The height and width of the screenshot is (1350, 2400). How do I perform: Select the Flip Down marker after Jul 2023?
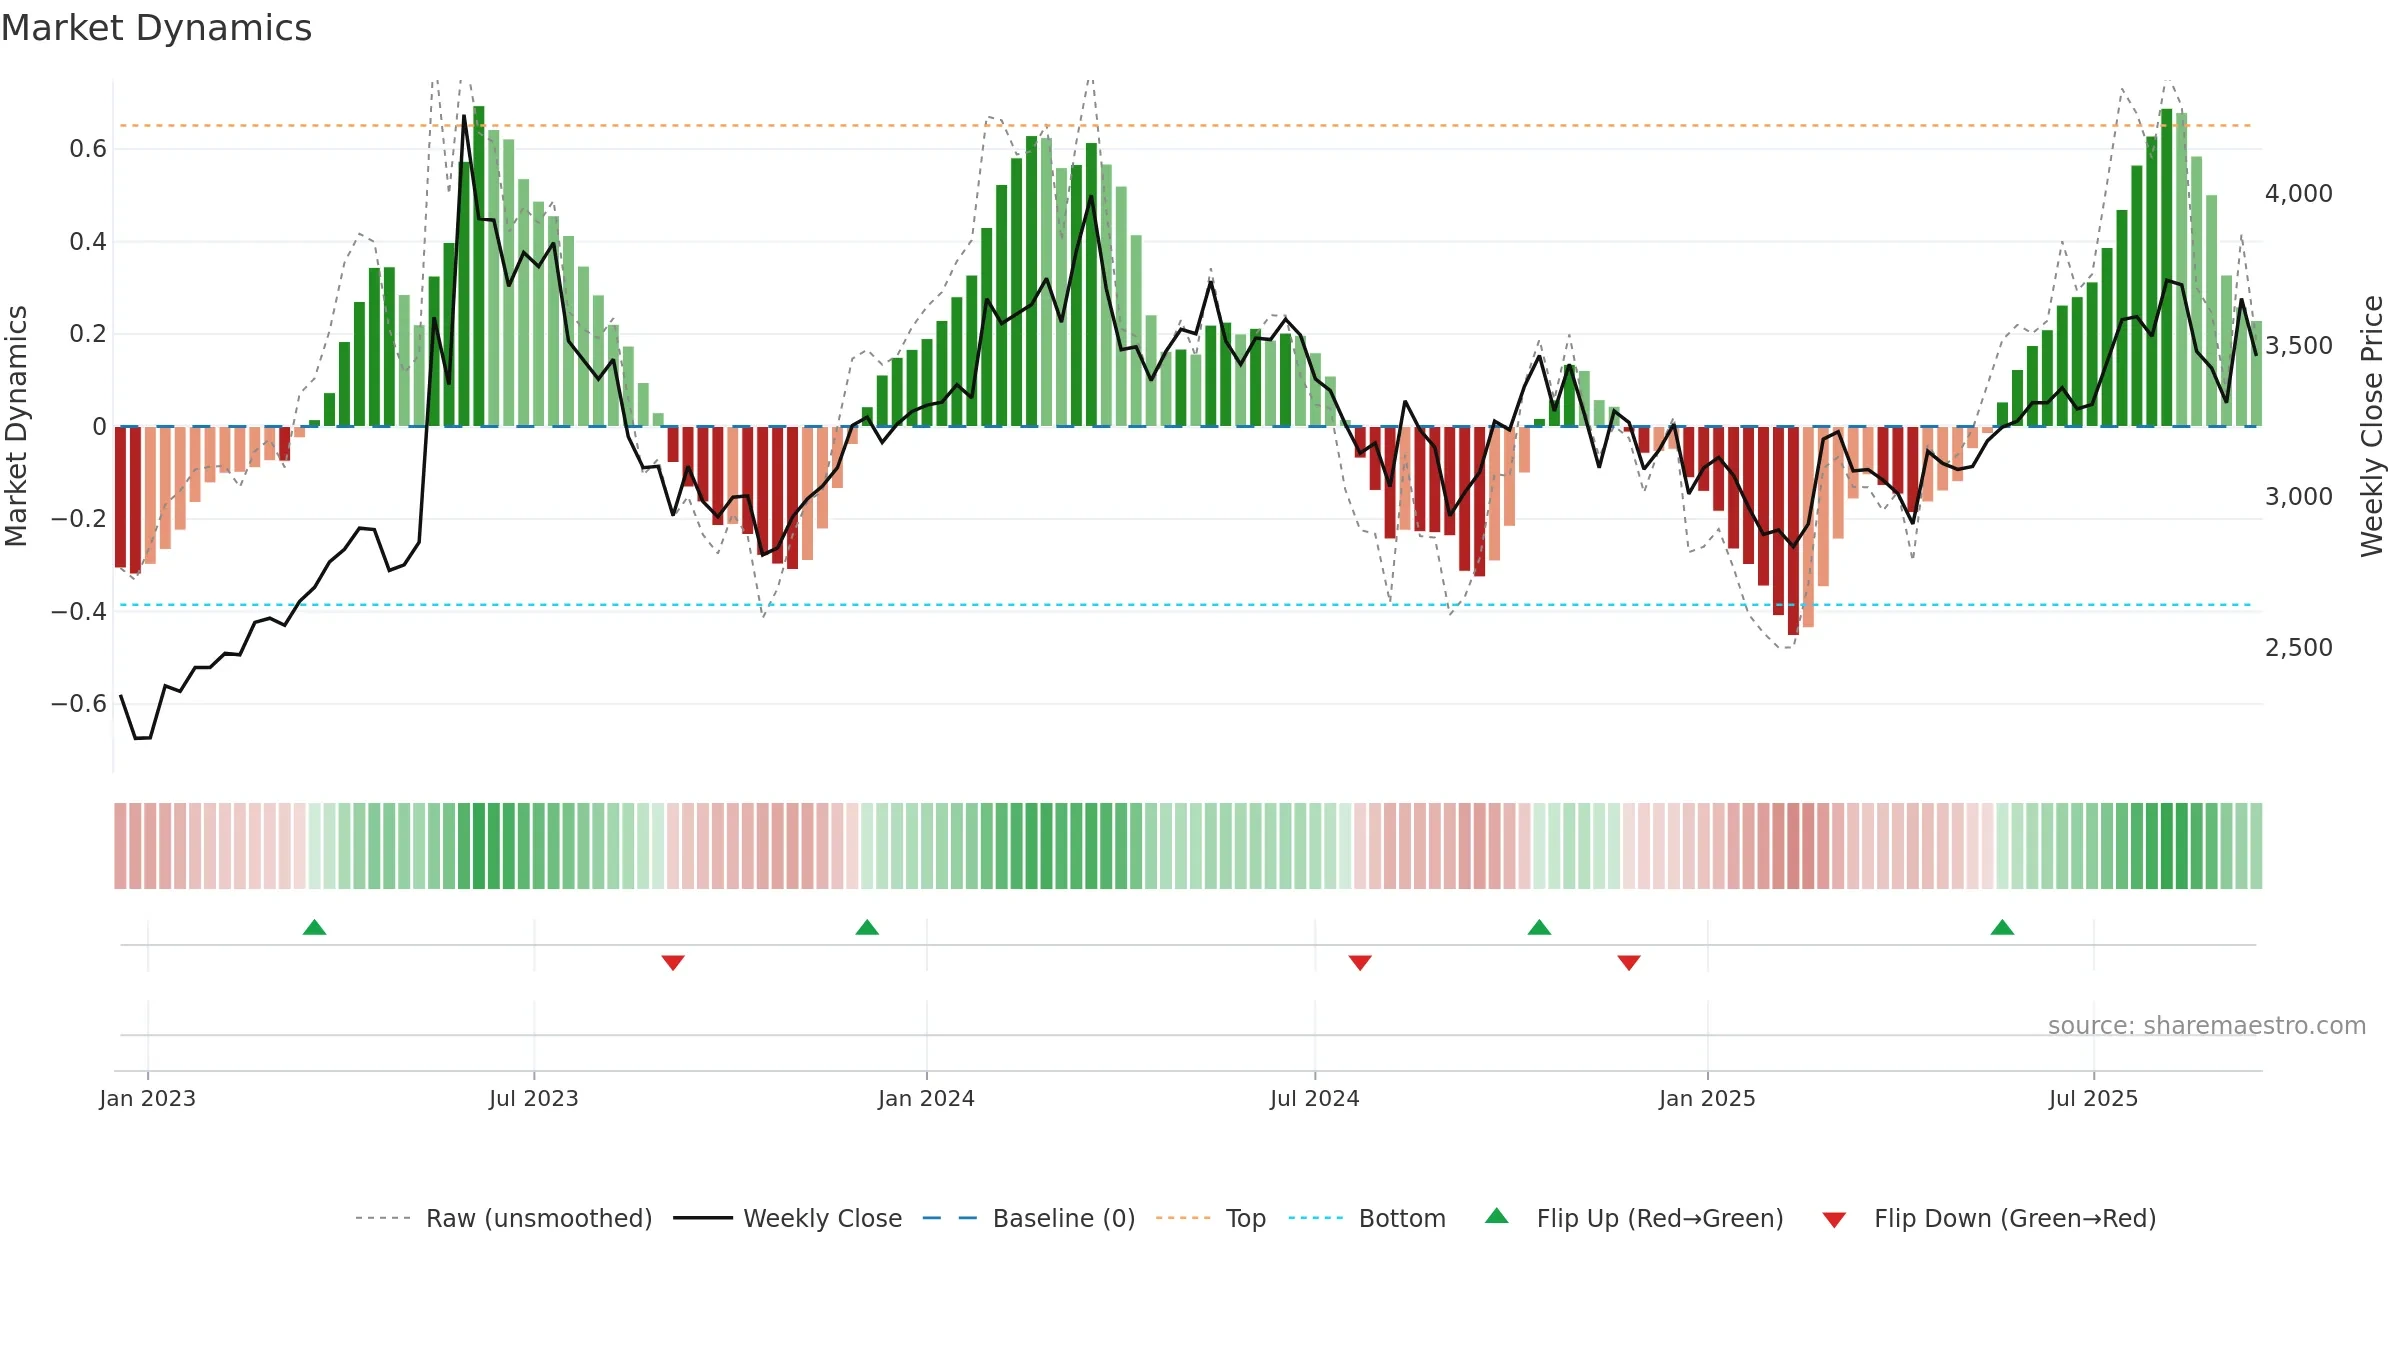tap(673, 962)
